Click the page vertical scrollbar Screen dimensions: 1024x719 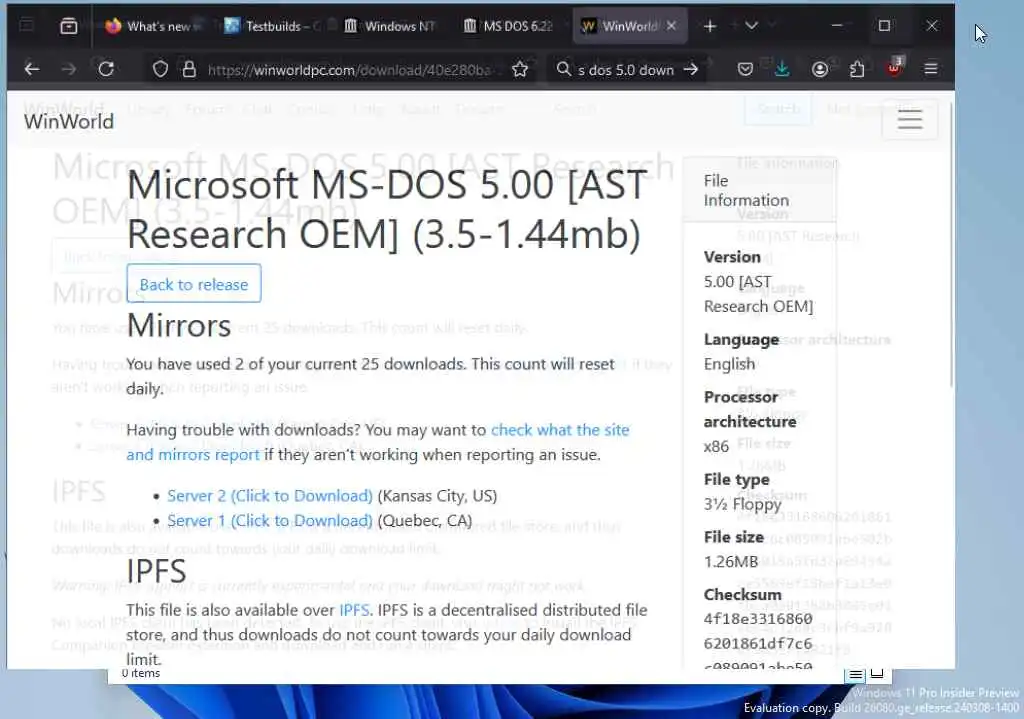coord(951,245)
